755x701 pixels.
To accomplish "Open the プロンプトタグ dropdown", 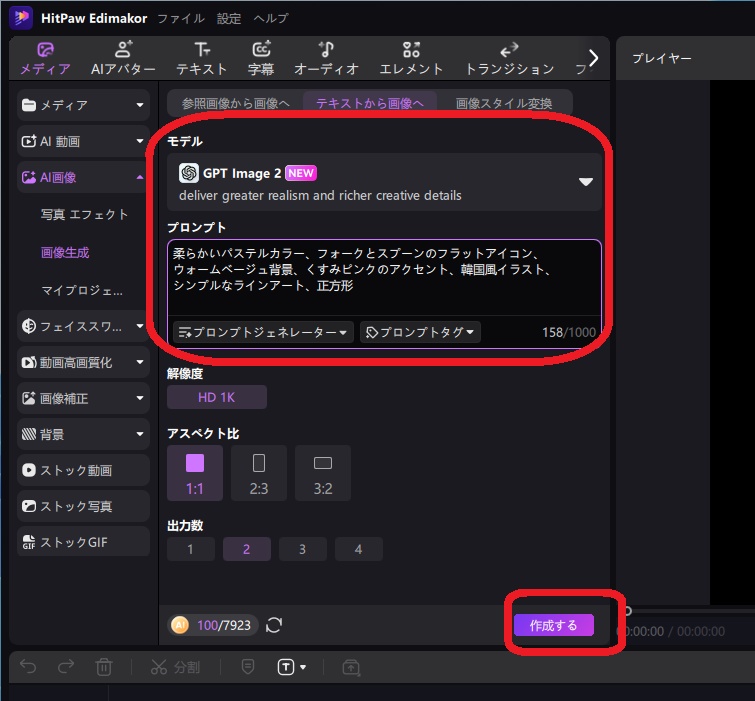I will pos(420,332).
